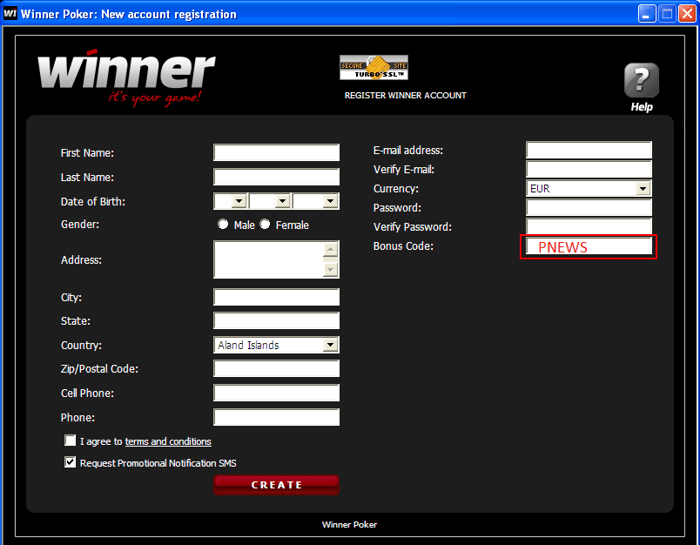Click the CREATE button
The image size is (700, 545).
[x=276, y=485]
